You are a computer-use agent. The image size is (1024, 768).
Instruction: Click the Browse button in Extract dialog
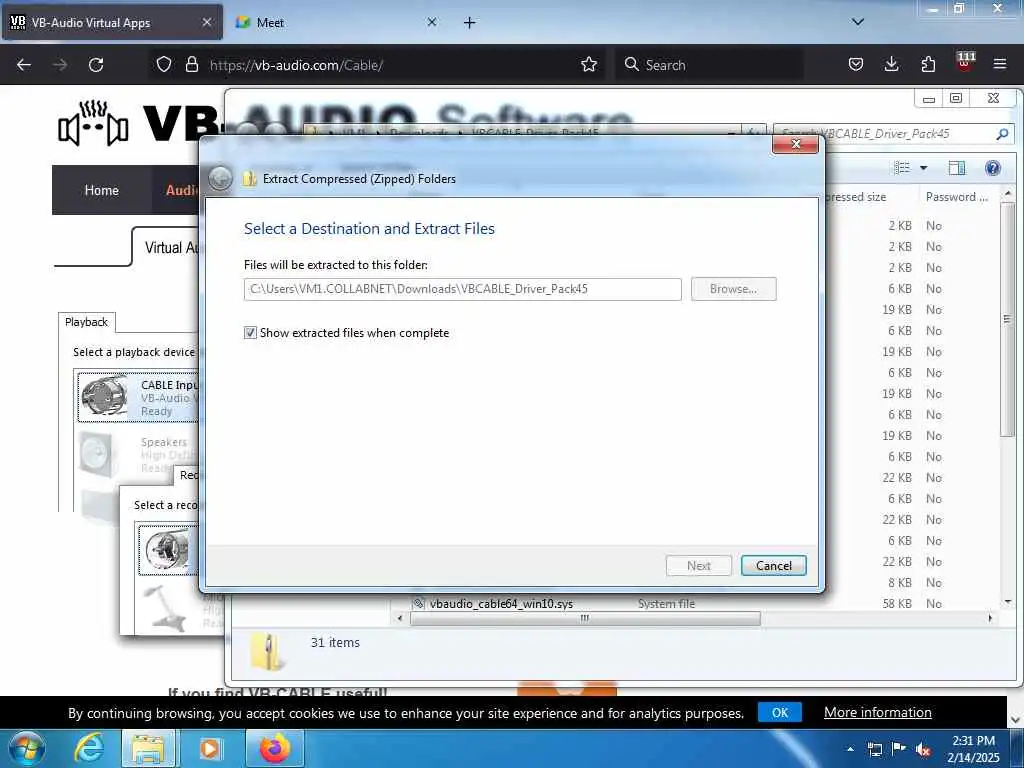tap(733, 289)
